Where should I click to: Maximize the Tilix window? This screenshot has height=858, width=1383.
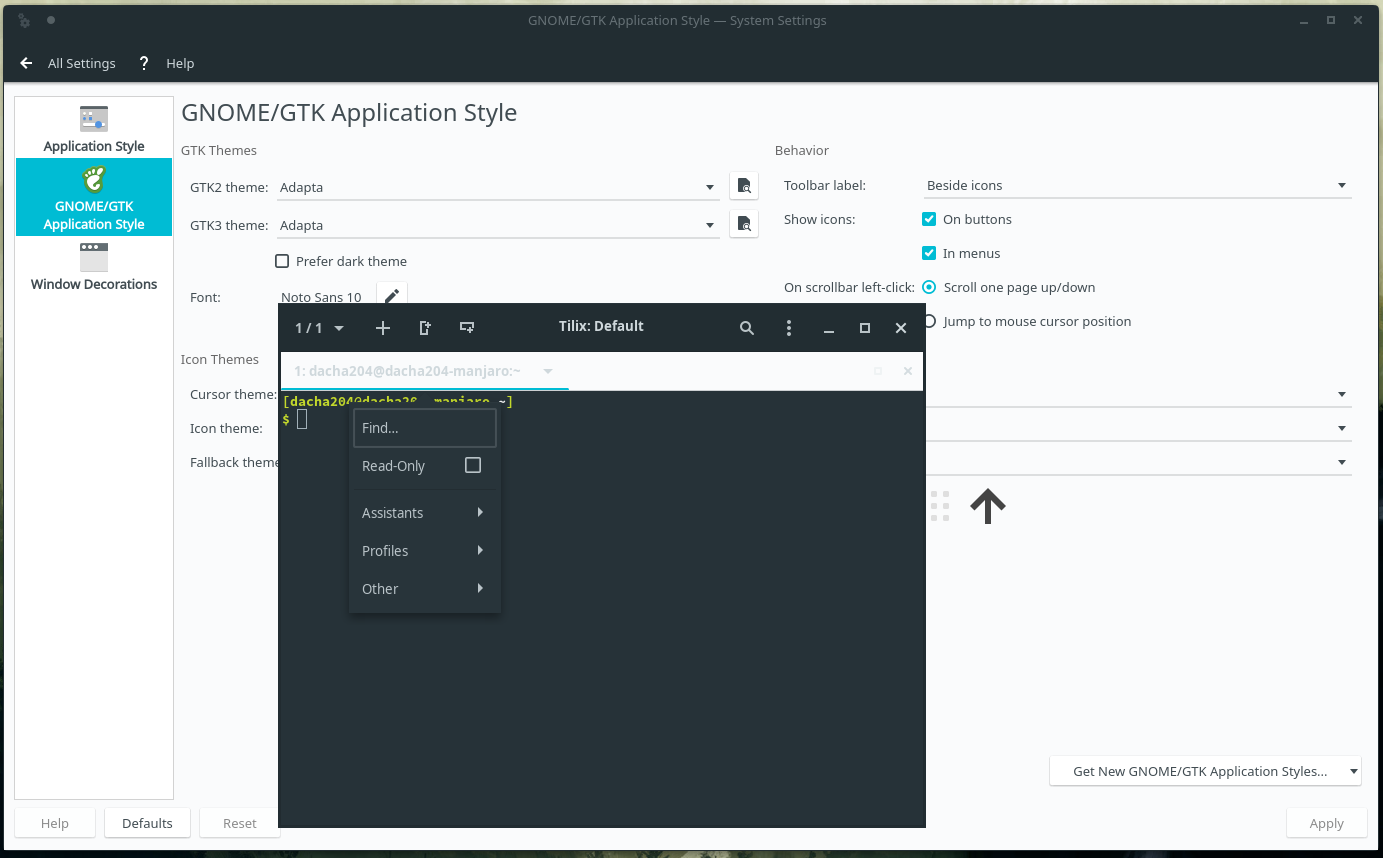(865, 328)
